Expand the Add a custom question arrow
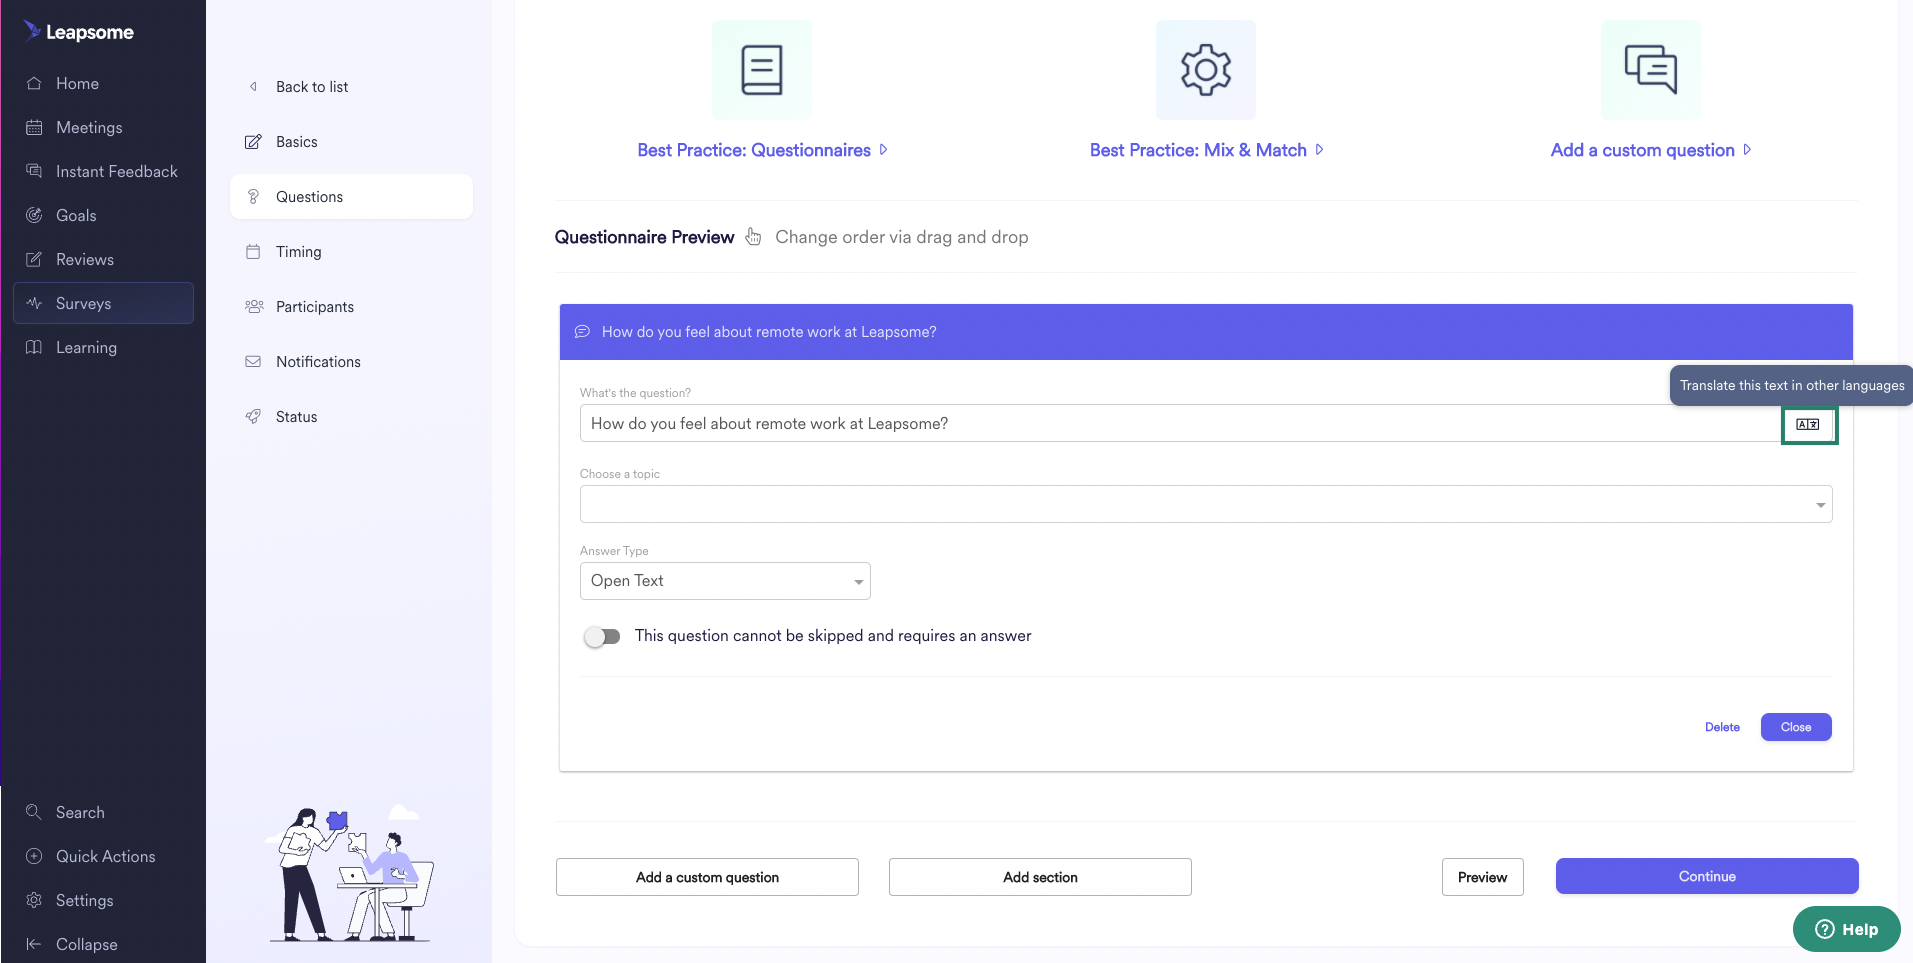Viewport: 1913px width, 963px height. [x=1747, y=150]
